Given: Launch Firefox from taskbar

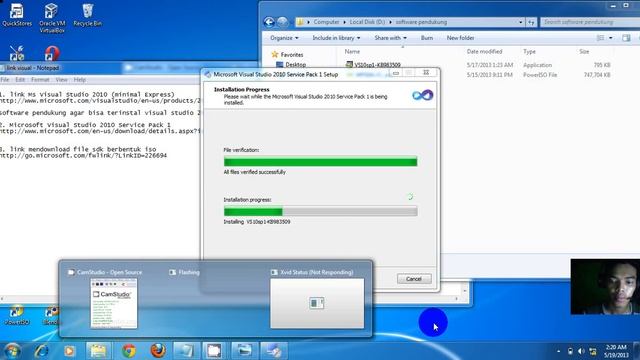Looking at the screenshot, I should pyautogui.click(x=158, y=351).
